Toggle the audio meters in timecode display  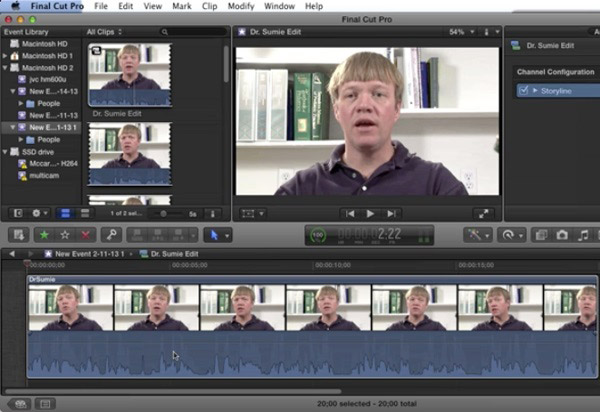tap(423, 236)
